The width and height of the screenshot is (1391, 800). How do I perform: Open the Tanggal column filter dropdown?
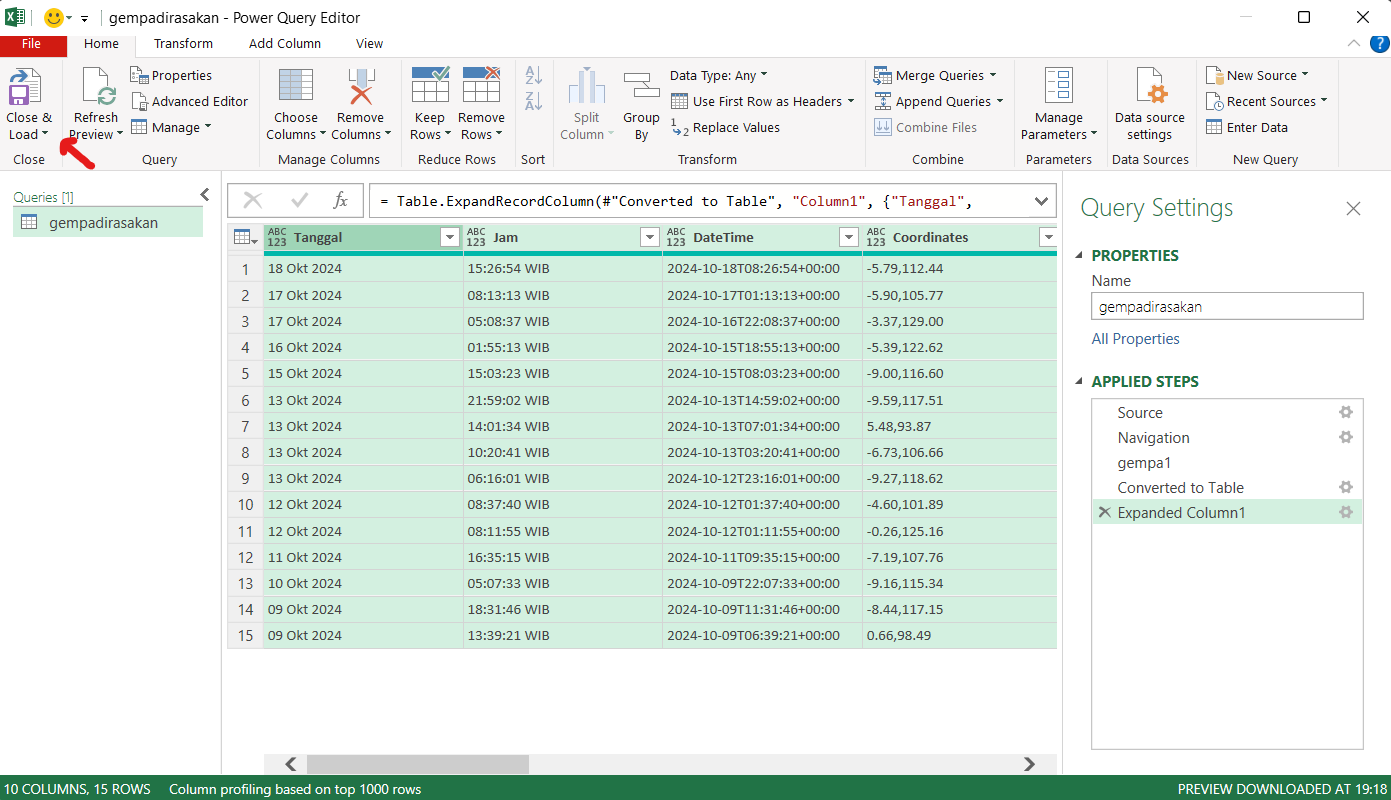tap(449, 237)
